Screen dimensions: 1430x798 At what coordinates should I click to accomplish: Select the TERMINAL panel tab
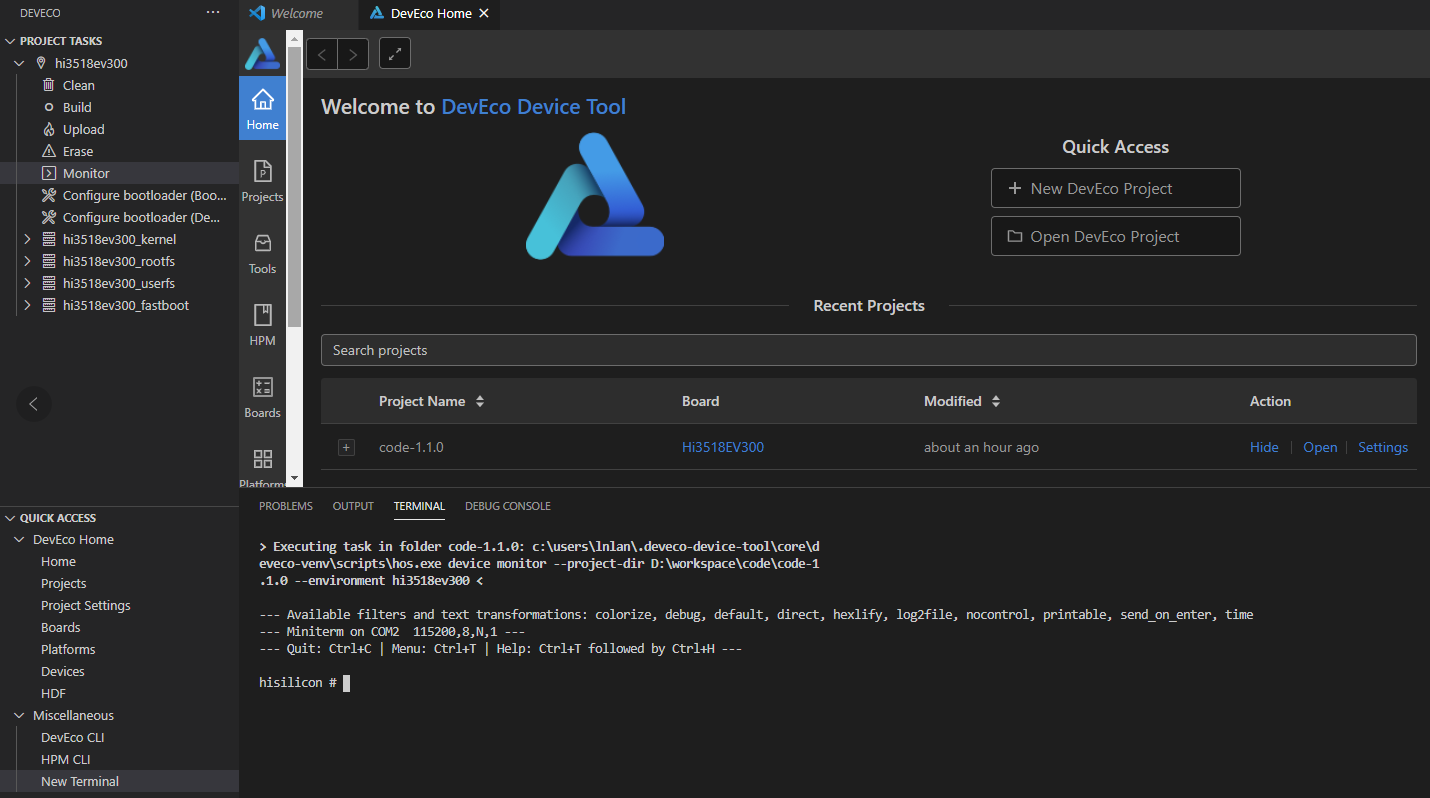point(419,506)
